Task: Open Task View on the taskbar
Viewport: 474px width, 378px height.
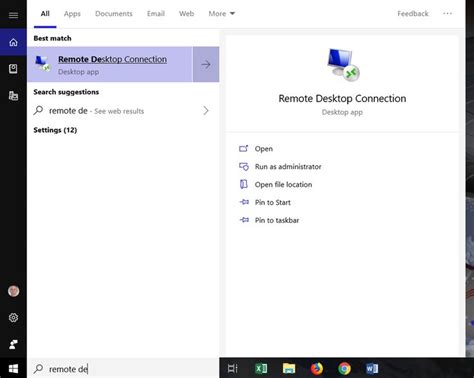Action: (x=232, y=368)
